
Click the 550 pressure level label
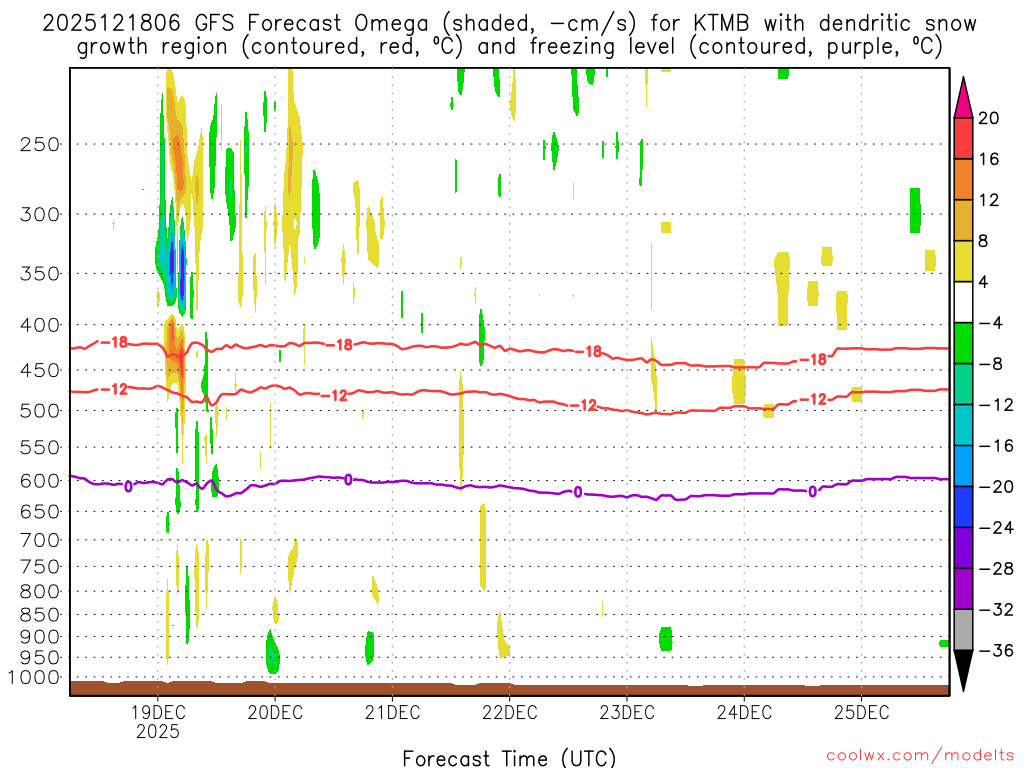pos(40,448)
